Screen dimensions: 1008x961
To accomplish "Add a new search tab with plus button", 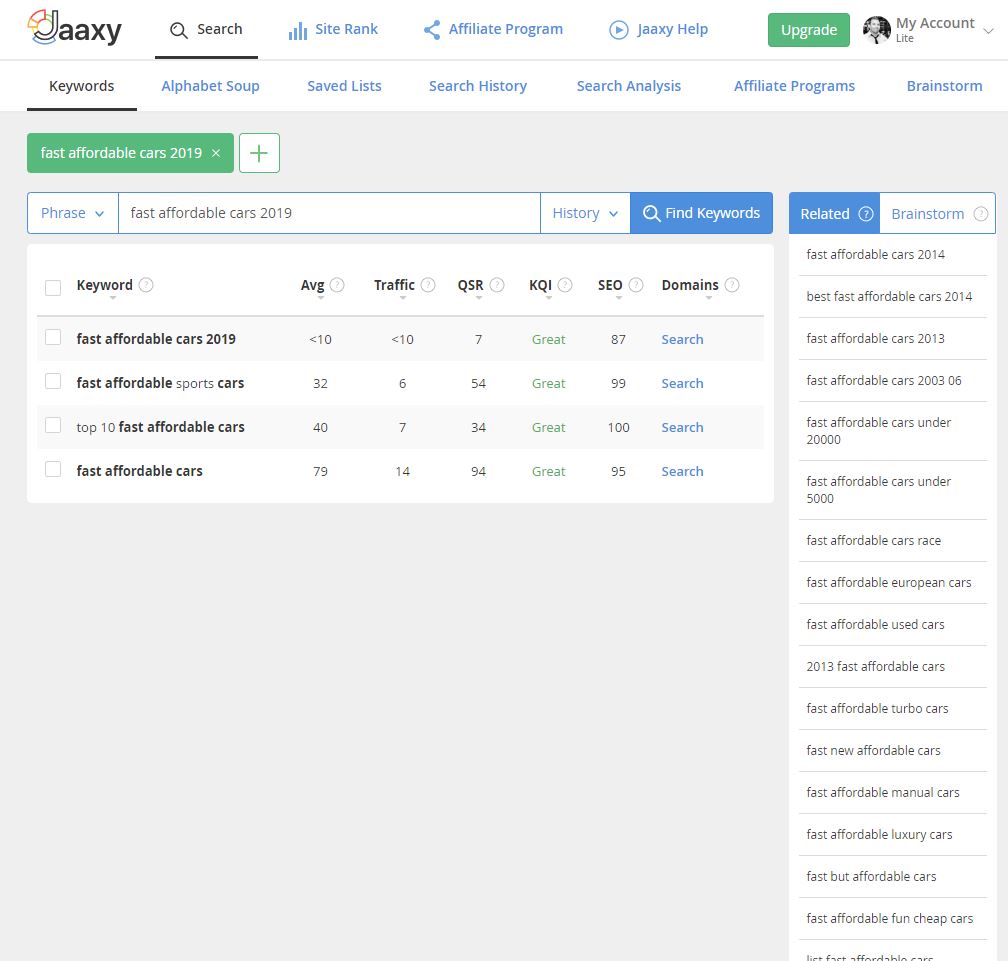I will (259, 153).
